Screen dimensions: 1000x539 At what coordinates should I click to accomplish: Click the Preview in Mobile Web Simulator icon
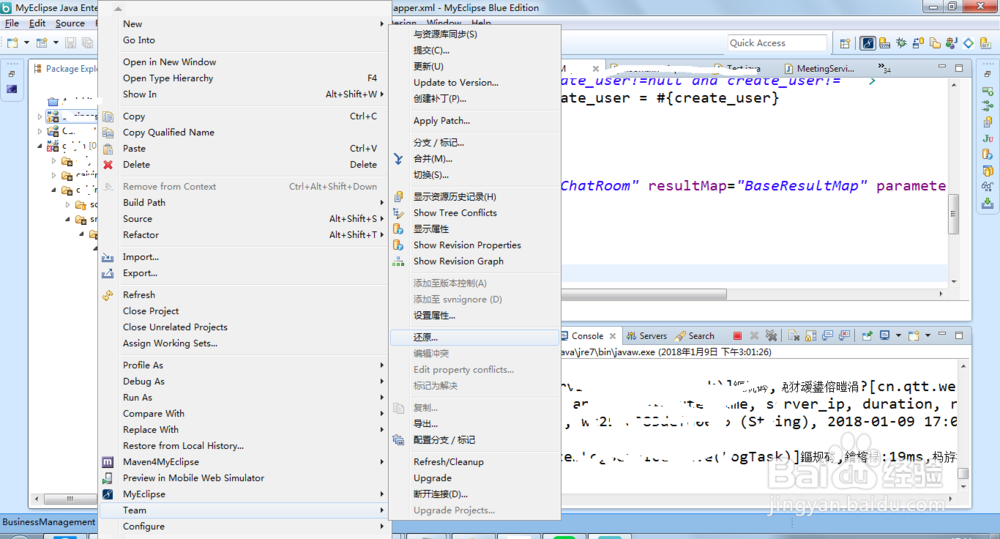(108, 478)
